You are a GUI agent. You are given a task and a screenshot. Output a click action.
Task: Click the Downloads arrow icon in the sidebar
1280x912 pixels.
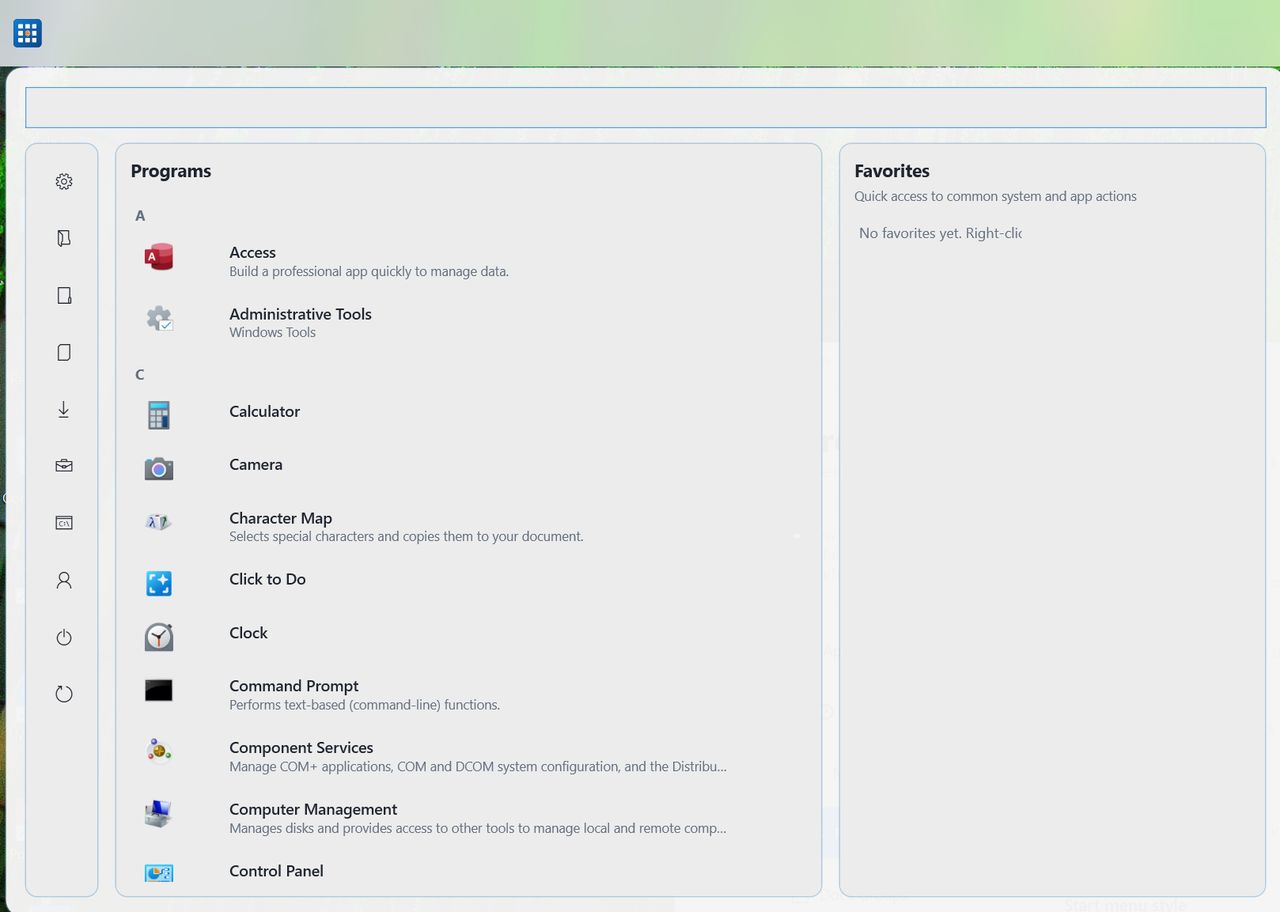64,409
